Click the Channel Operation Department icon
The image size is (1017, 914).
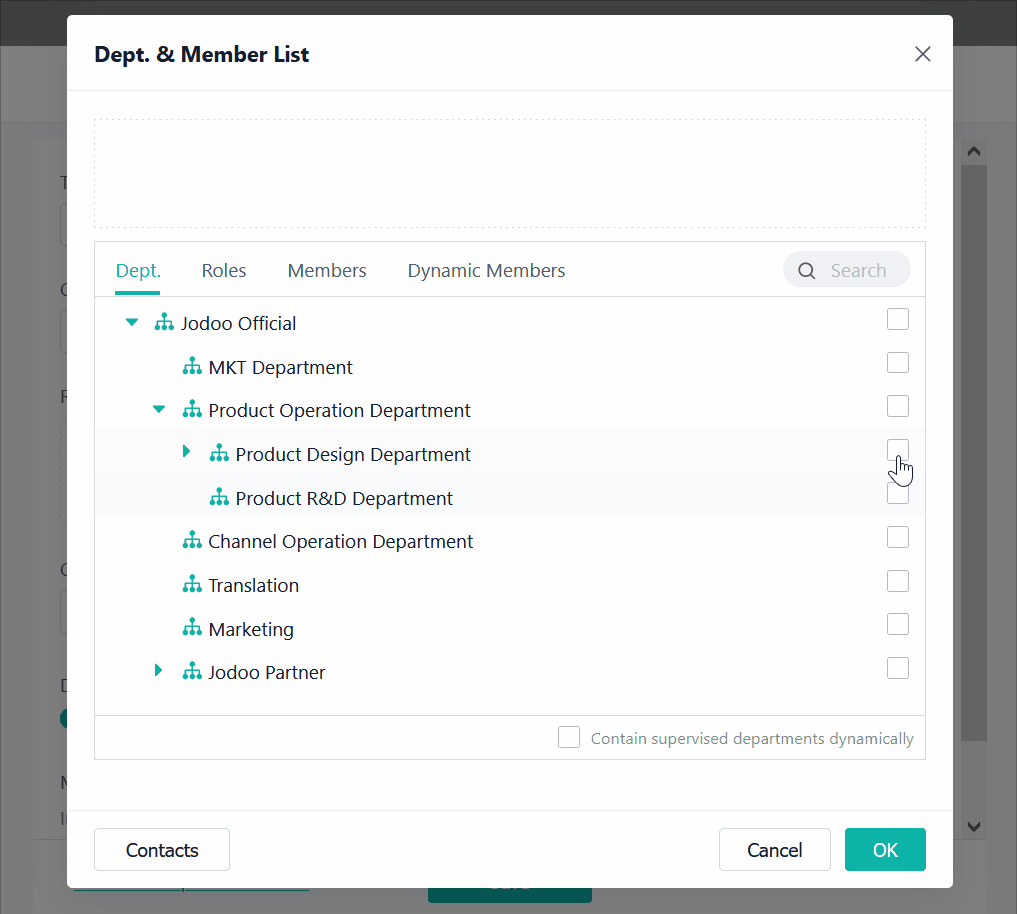coord(192,541)
